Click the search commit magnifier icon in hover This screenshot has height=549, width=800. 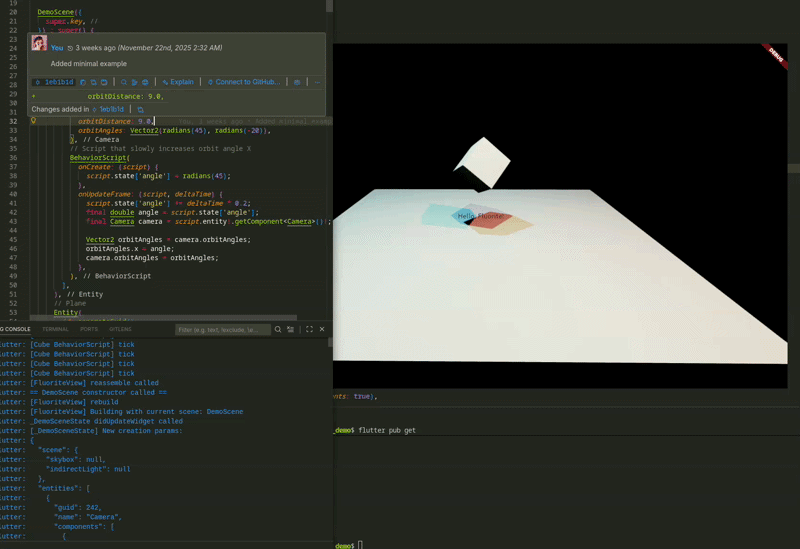point(124,82)
